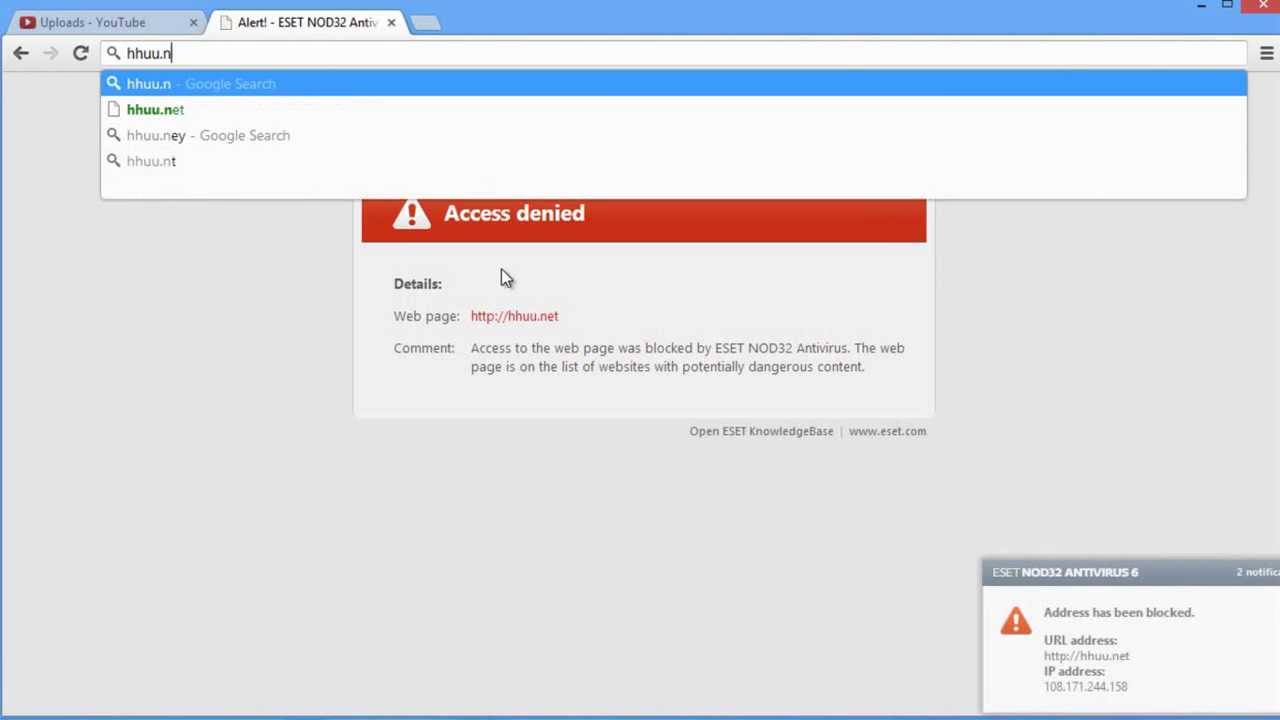
Task: Click the YouTube favicon on Uploads tab
Action: coord(27,22)
